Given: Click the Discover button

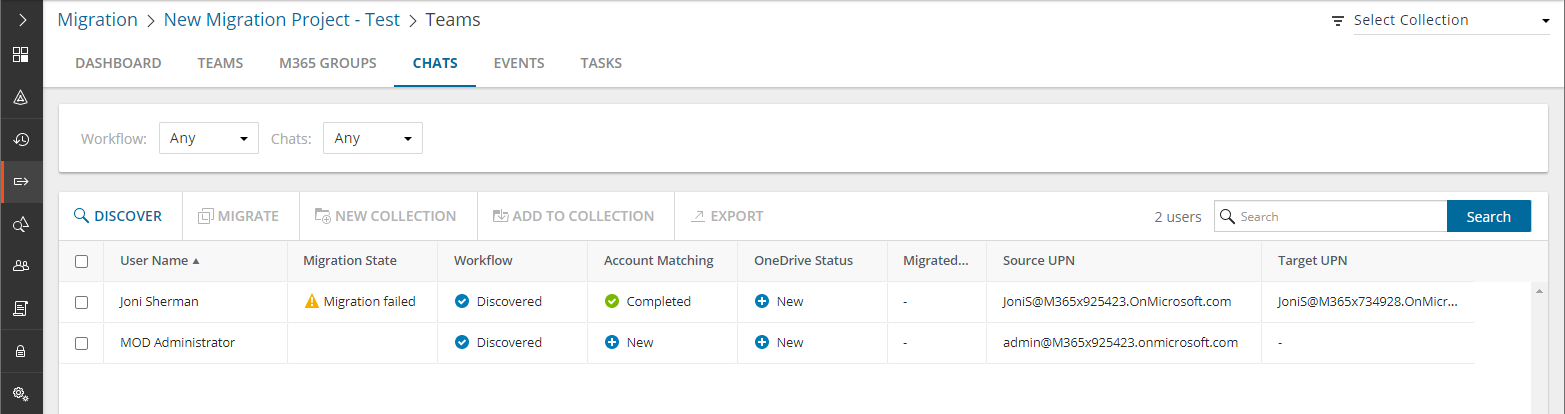Looking at the screenshot, I should (x=118, y=216).
